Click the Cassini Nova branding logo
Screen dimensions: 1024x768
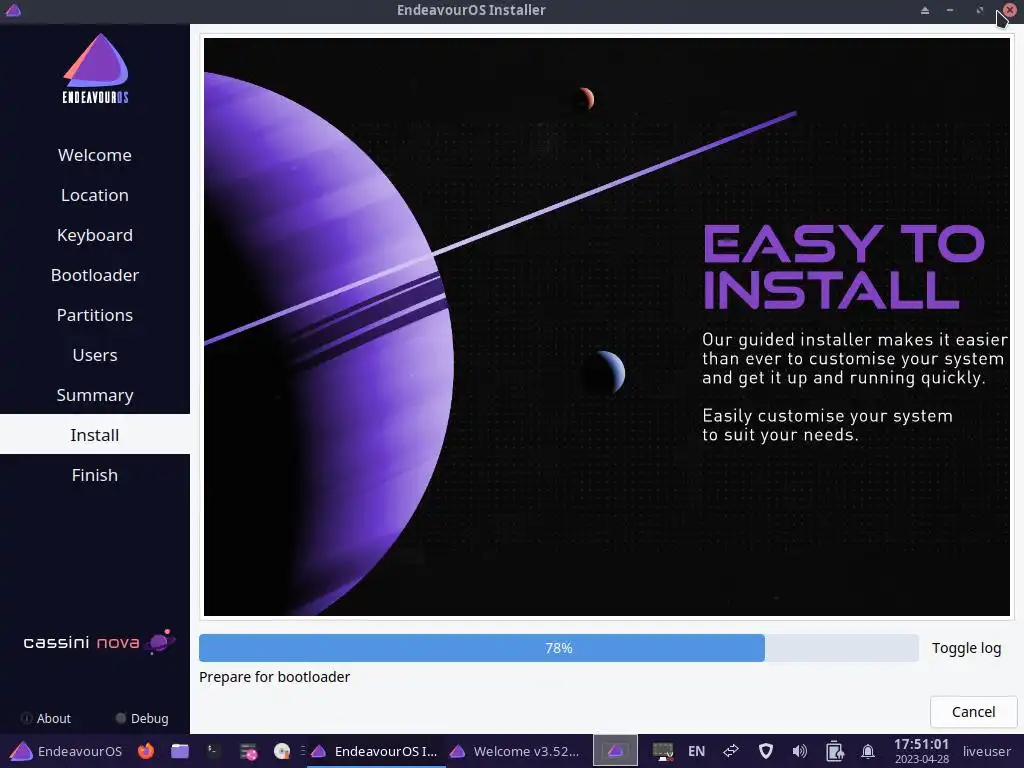click(x=99, y=642)
